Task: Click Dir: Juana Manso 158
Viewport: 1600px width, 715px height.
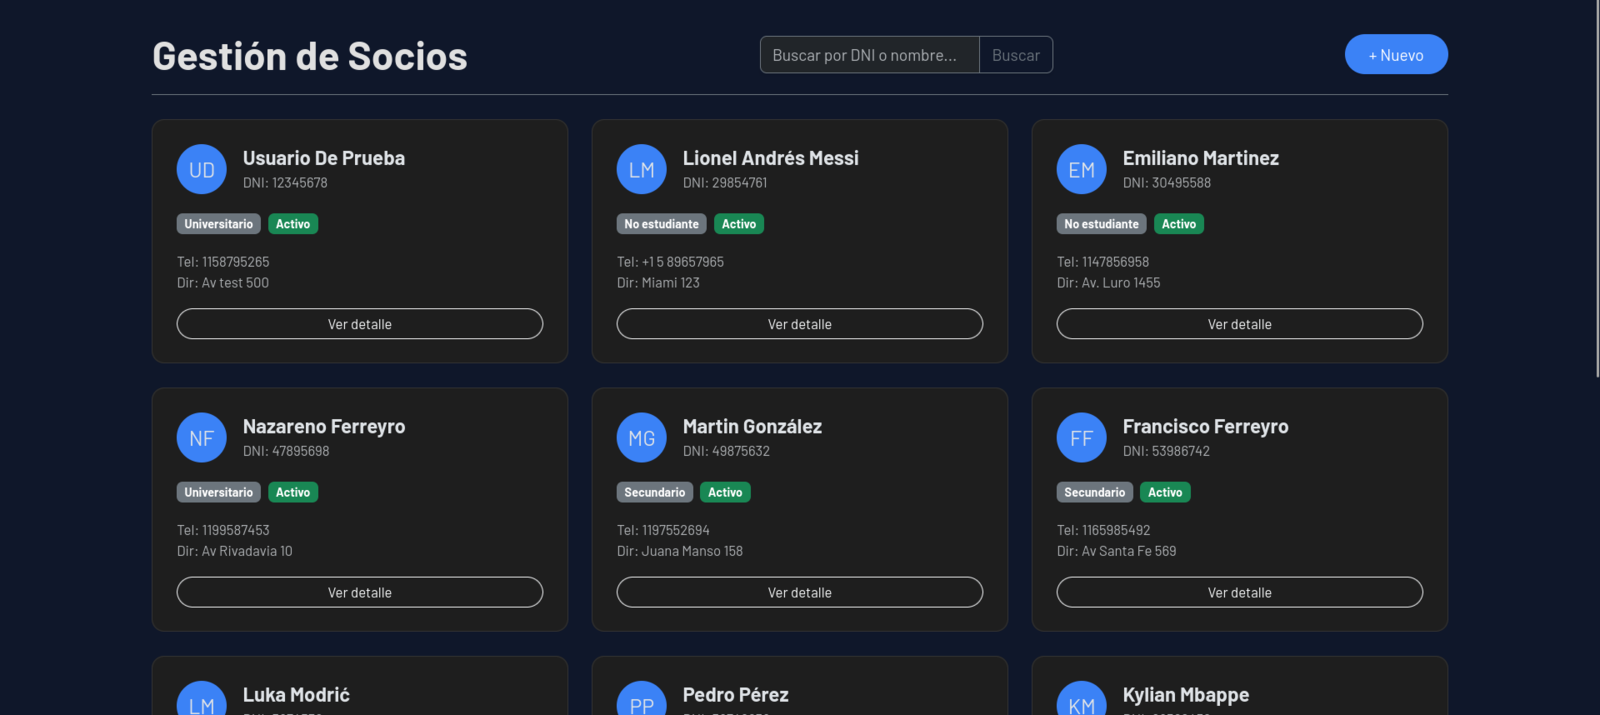Action: tap(680, 551)
